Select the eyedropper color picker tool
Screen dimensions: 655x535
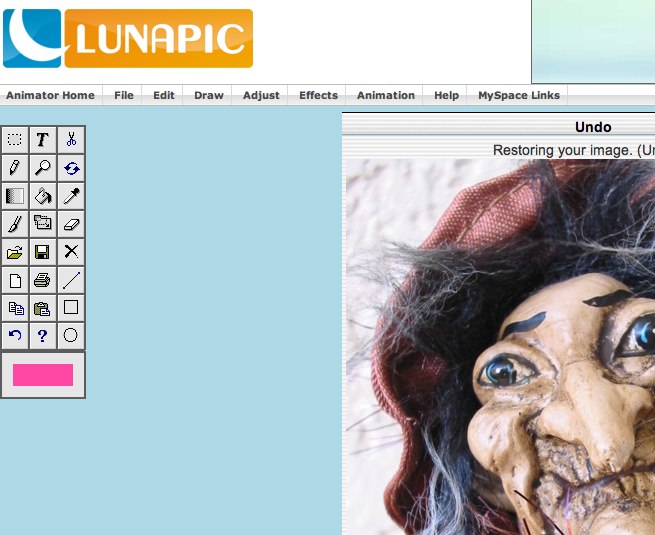tap(71, 196)
